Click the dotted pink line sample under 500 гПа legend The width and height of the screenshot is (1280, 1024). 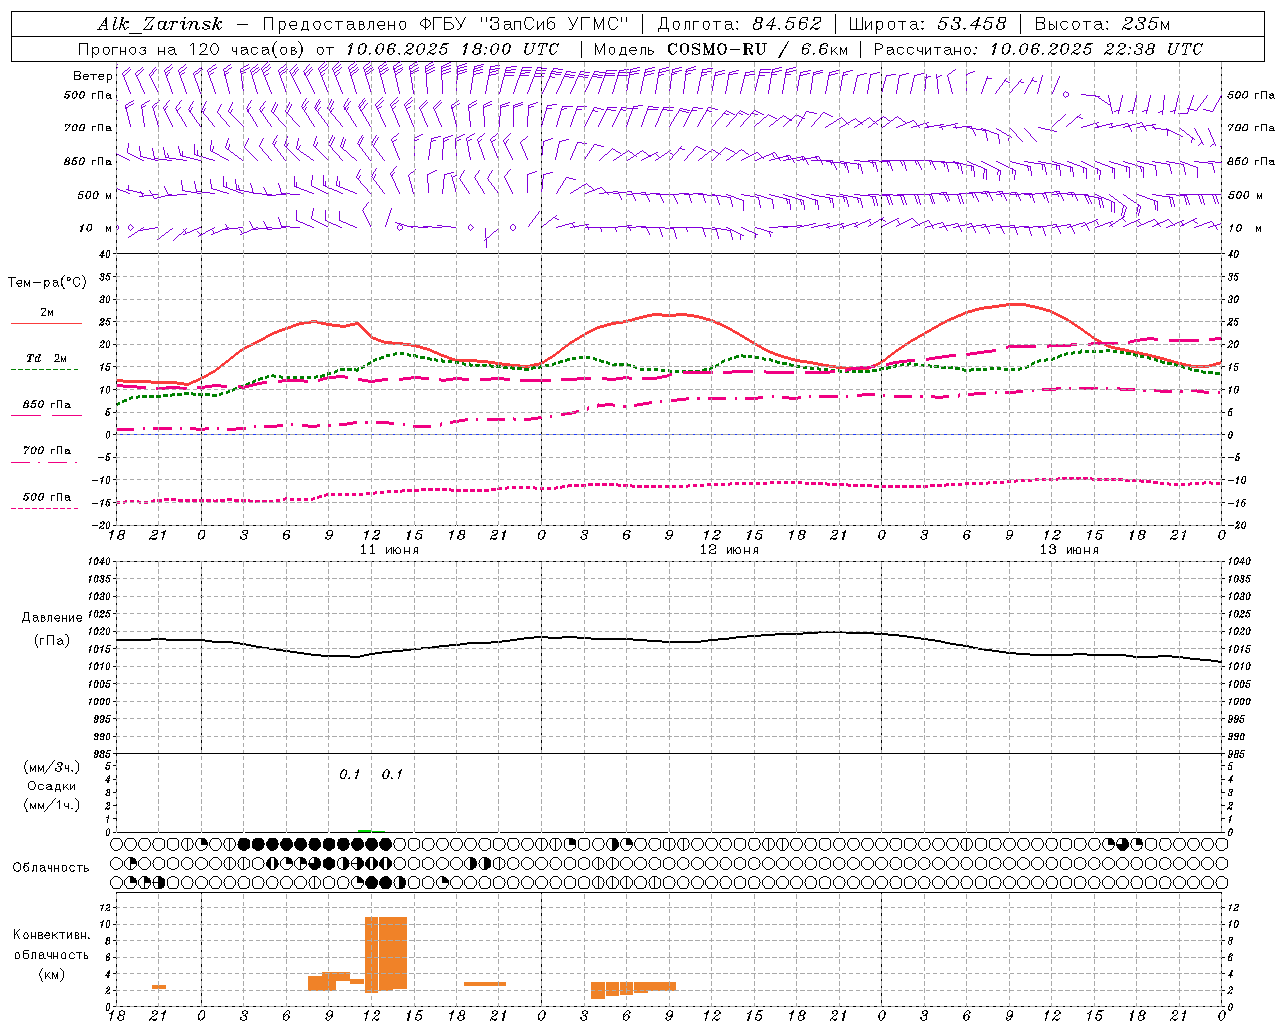click(45, 508)
